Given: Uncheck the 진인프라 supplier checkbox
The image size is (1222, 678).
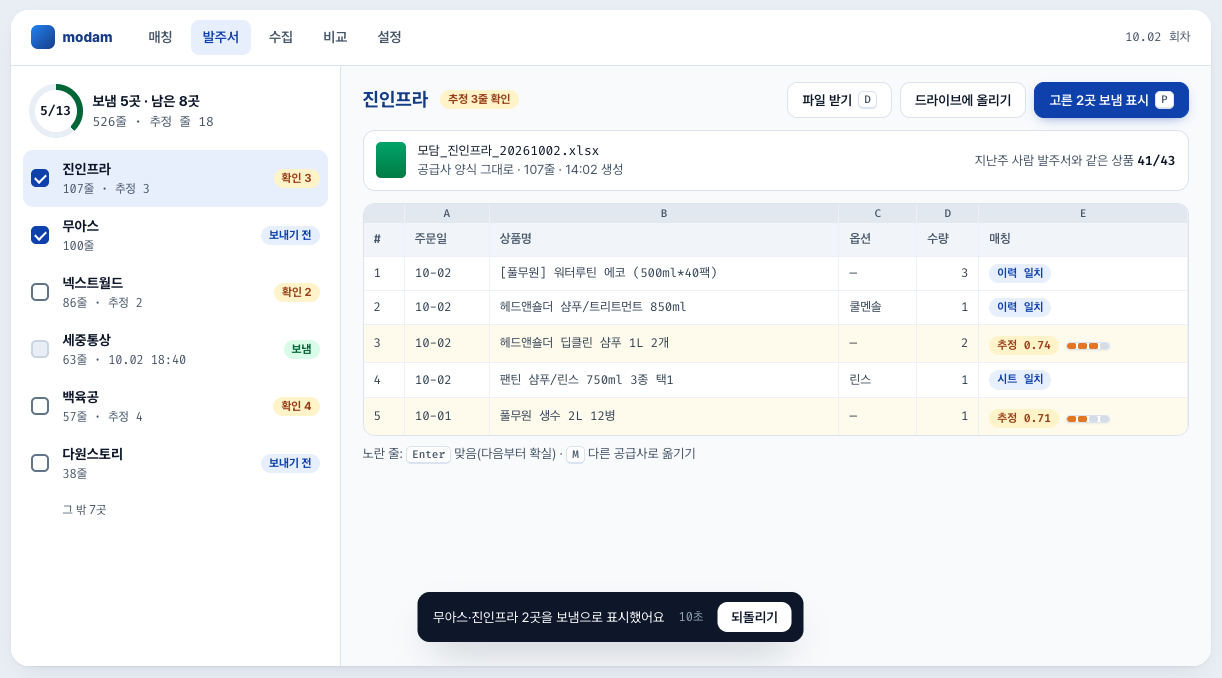Looking at the screenshot, I should pyautogui.click(x=40, y=178).
